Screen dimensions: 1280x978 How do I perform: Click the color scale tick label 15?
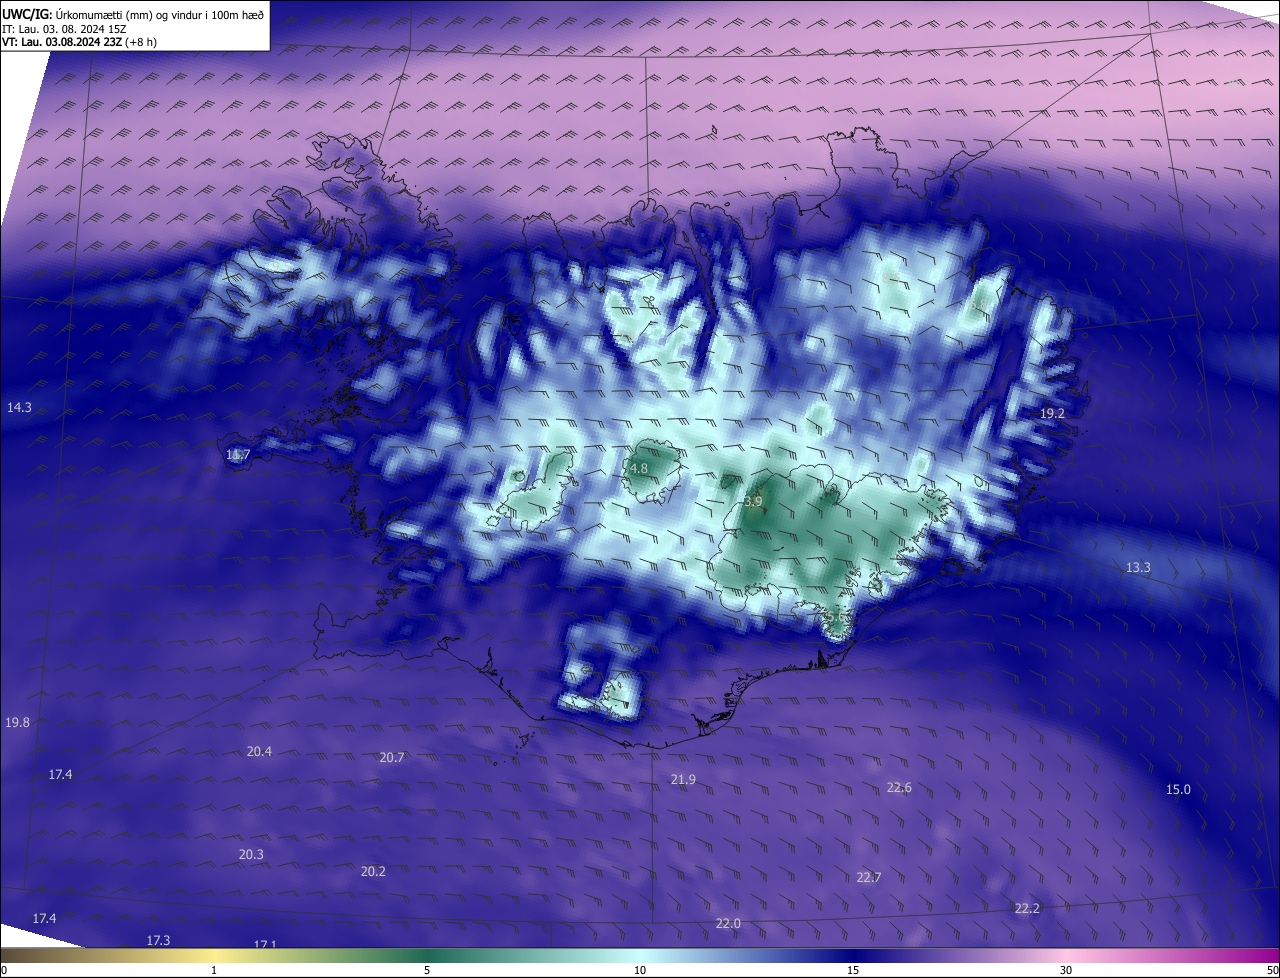(x=853, y=970)
